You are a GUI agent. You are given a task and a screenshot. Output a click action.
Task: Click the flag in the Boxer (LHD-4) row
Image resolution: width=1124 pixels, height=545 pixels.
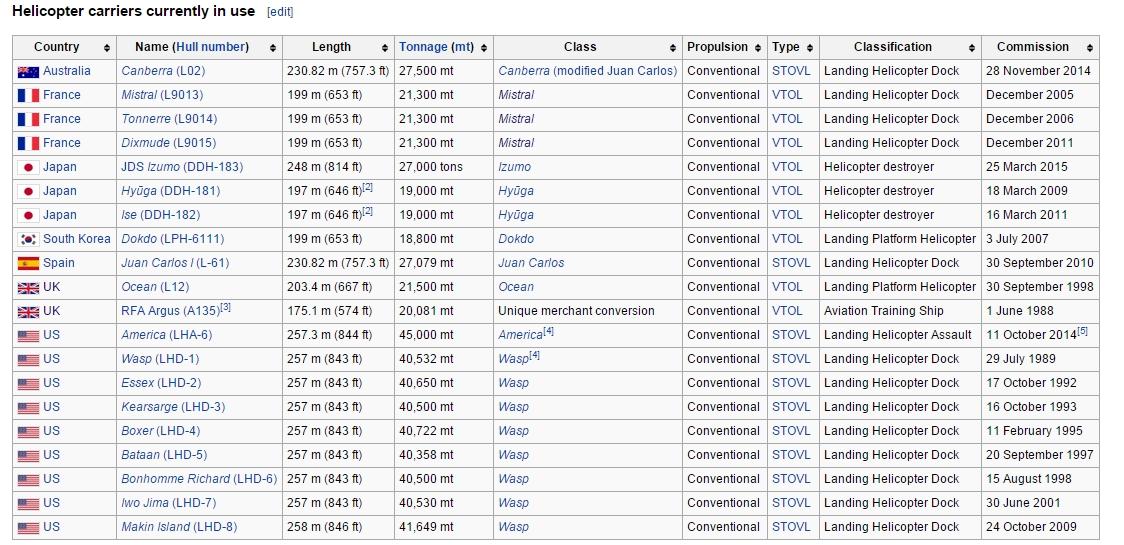tap(28, 432)
